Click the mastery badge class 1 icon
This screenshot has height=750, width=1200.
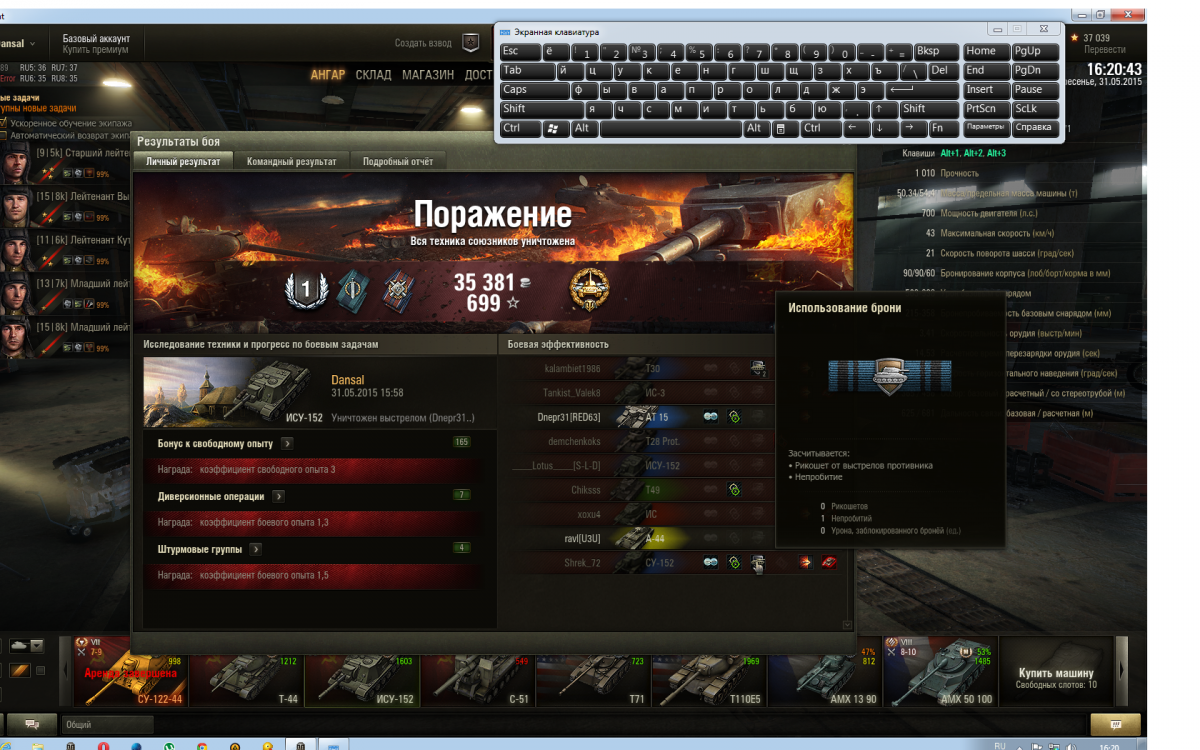[307, 290]
